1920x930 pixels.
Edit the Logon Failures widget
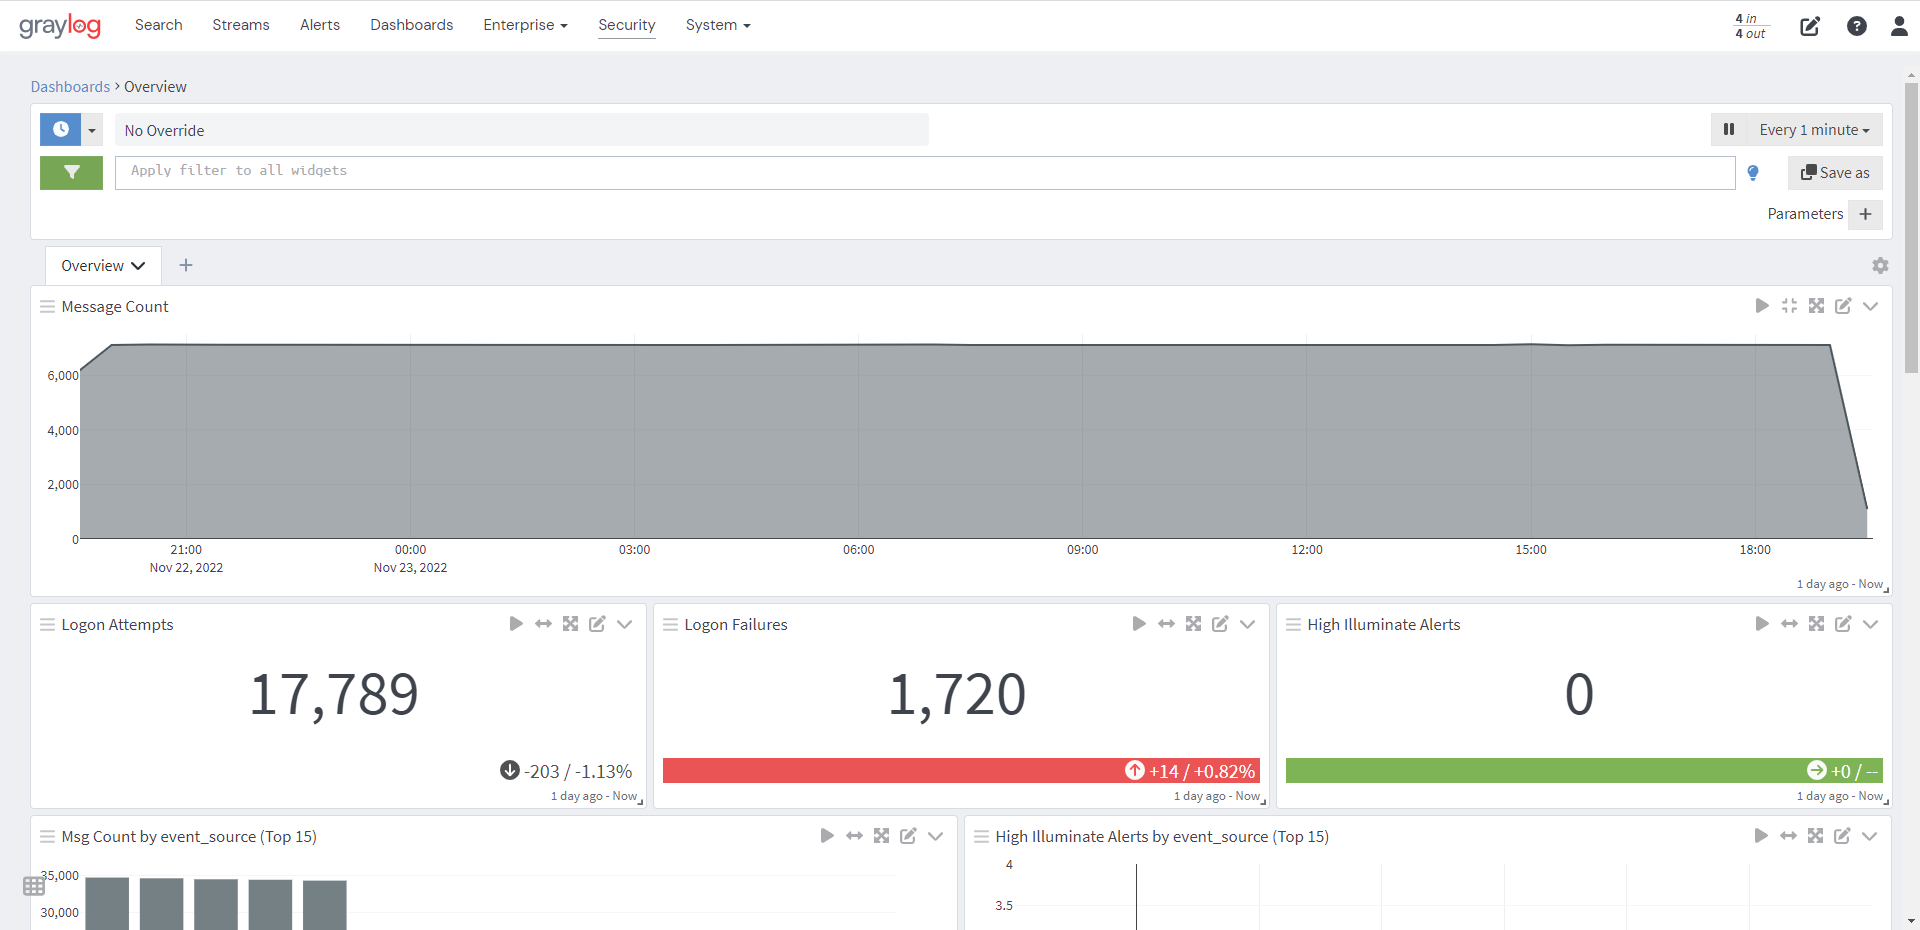tap(1221, 623)
